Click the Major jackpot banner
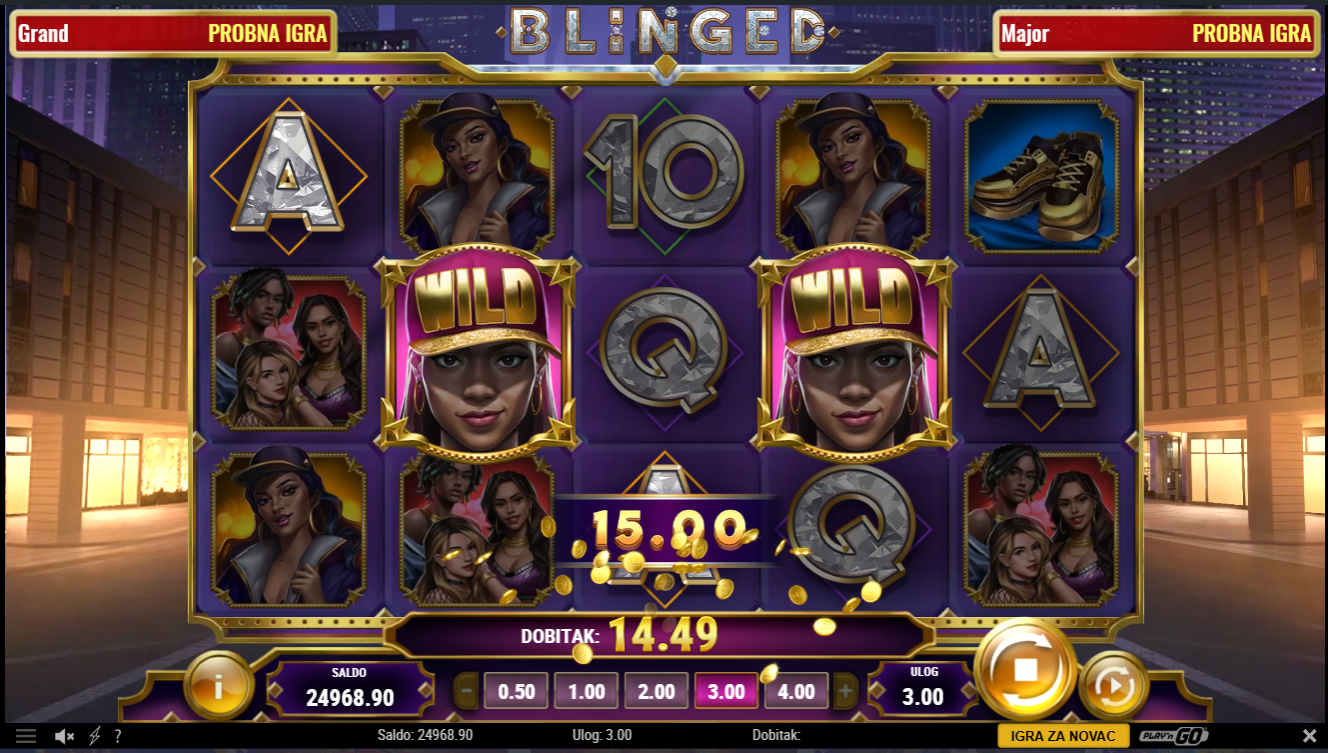Viewport: 1328px width, 753px height. pyautogui.click(x=1156, y=33)
